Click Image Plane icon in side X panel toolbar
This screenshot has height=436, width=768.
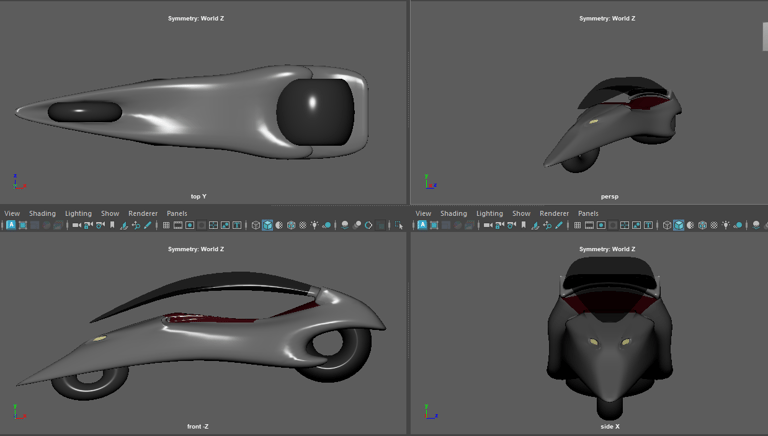[x=535, y=225]
